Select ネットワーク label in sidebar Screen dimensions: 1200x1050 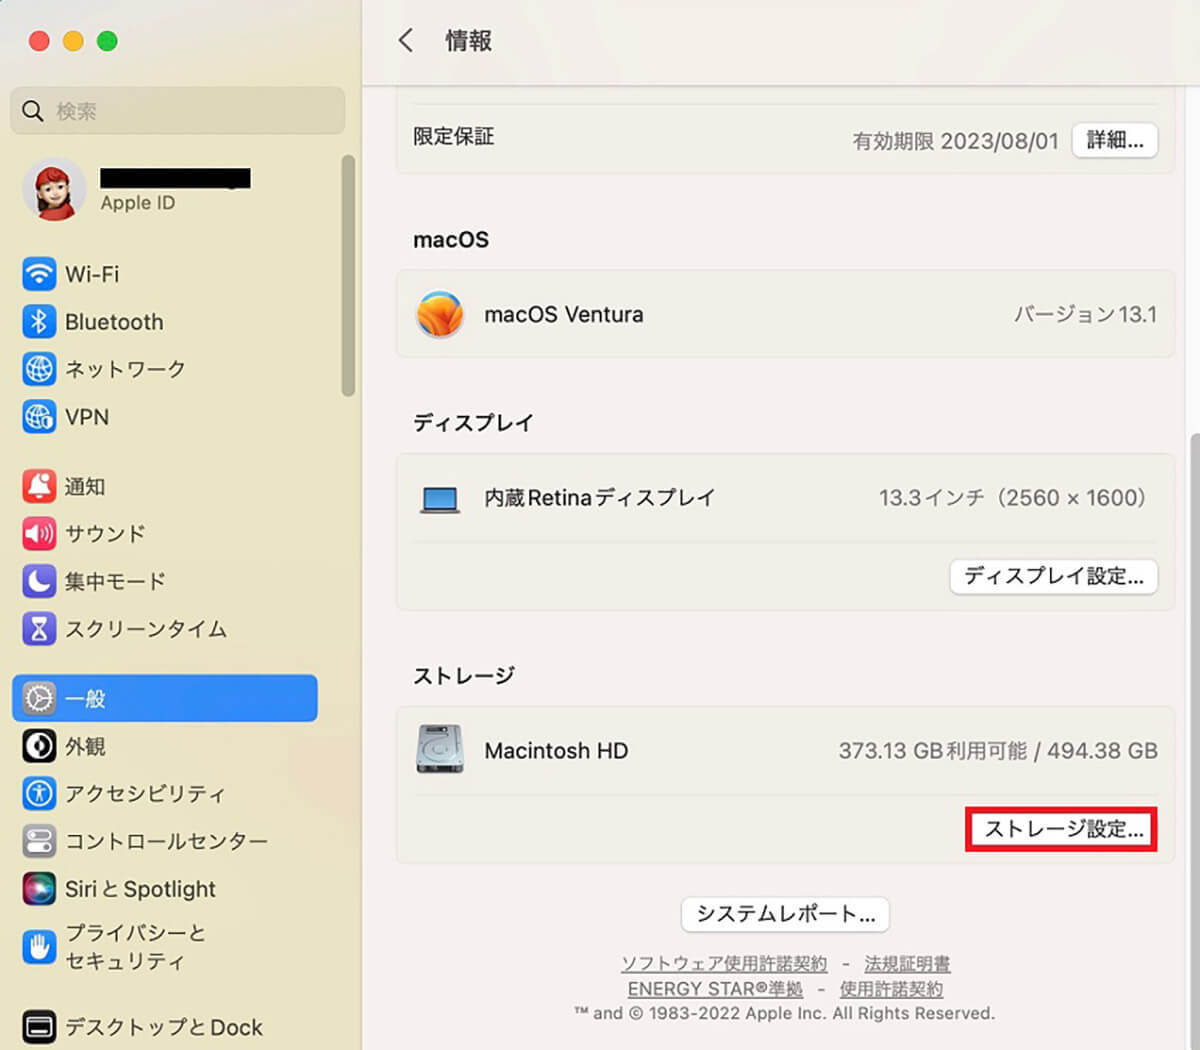[126, 369]
